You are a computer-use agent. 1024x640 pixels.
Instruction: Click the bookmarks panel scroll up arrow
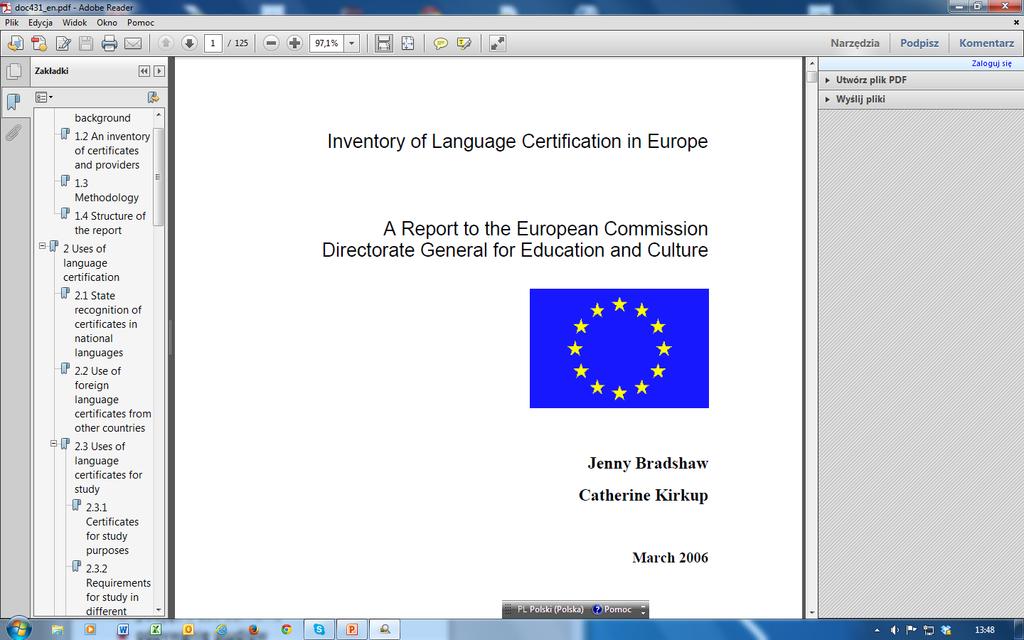(159, 115)
